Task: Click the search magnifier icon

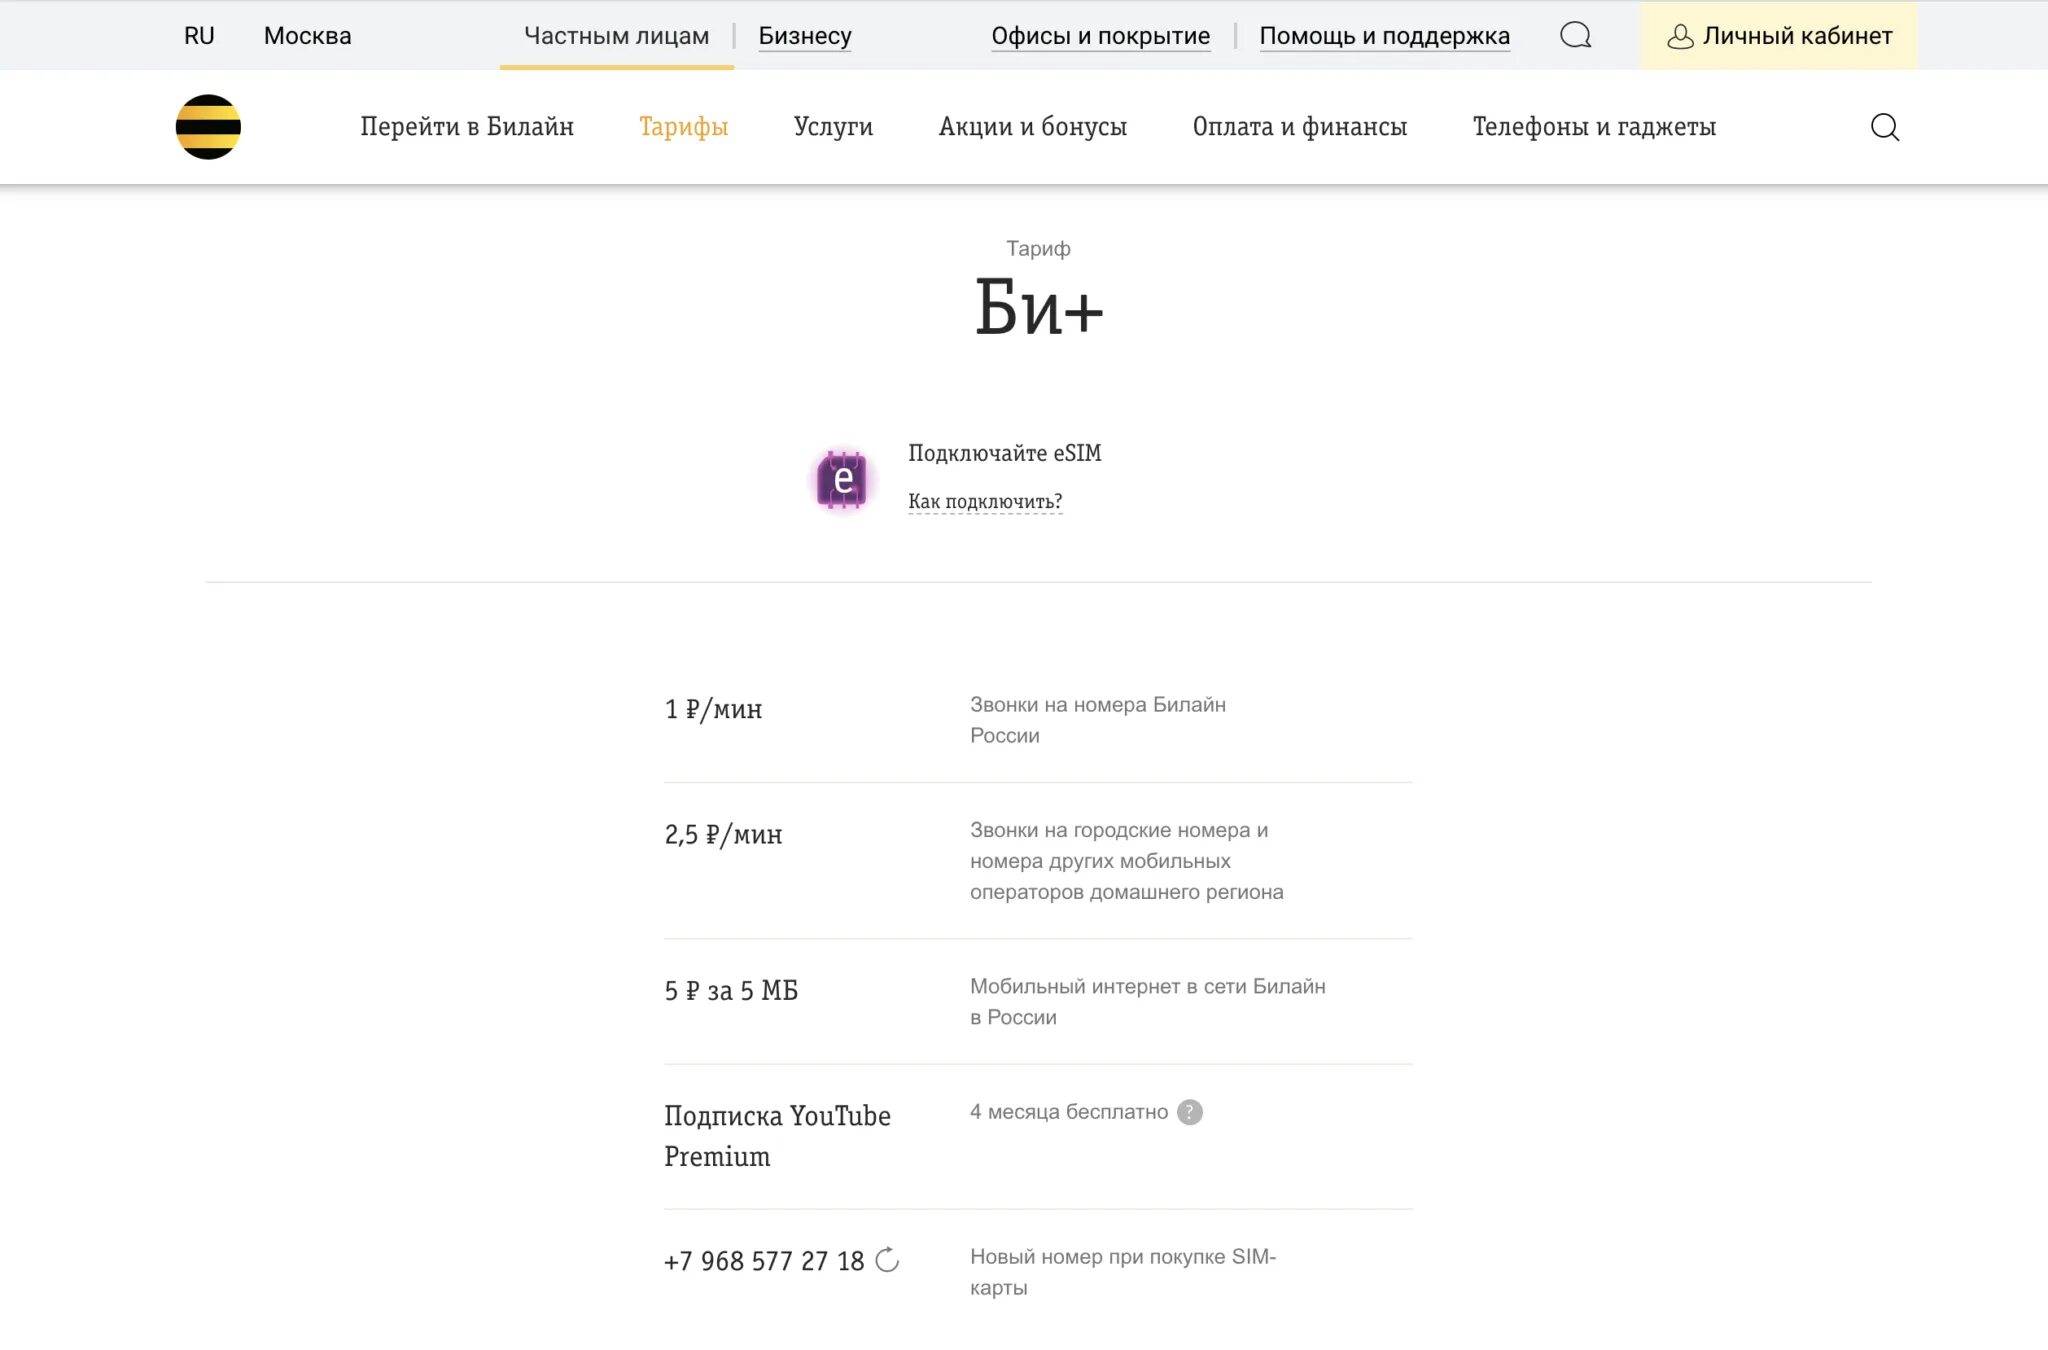Action: tap(1884, 127)
